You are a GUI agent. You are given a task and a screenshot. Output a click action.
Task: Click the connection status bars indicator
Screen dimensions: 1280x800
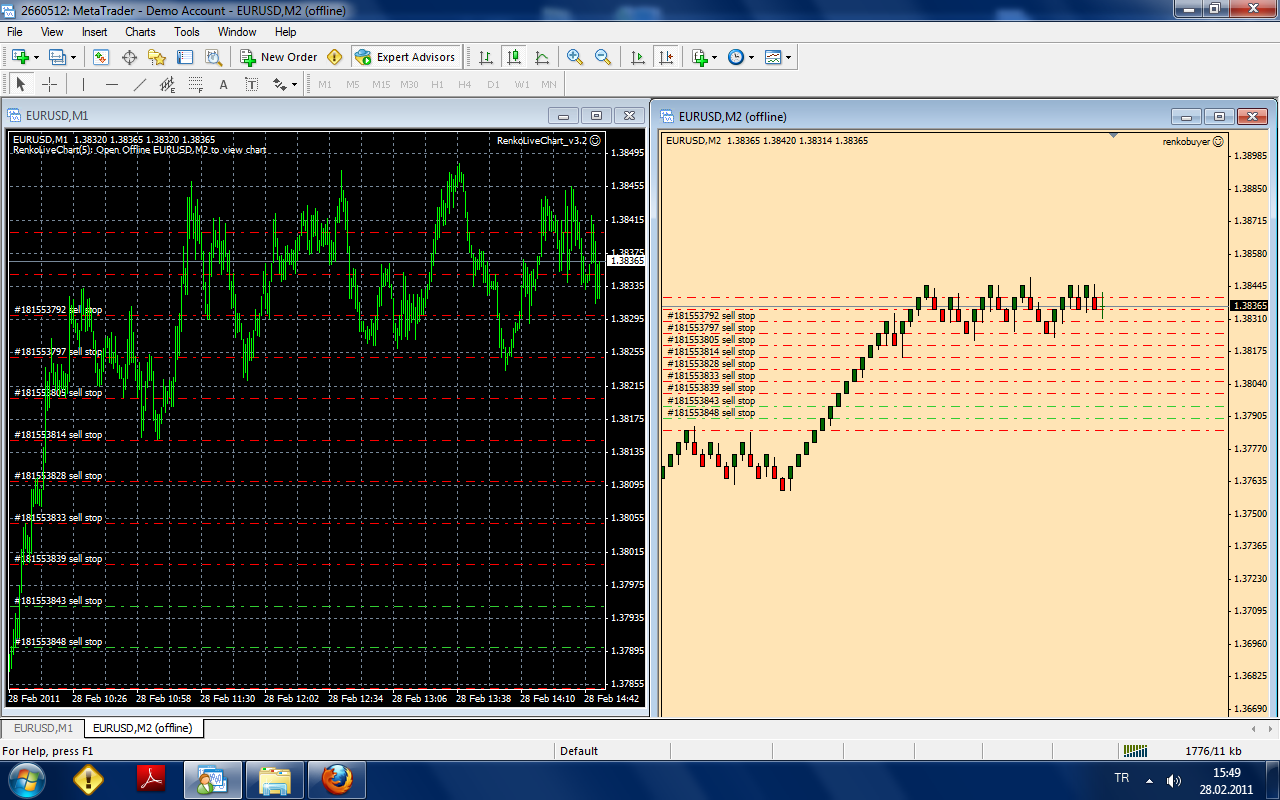coord(1135,750)
